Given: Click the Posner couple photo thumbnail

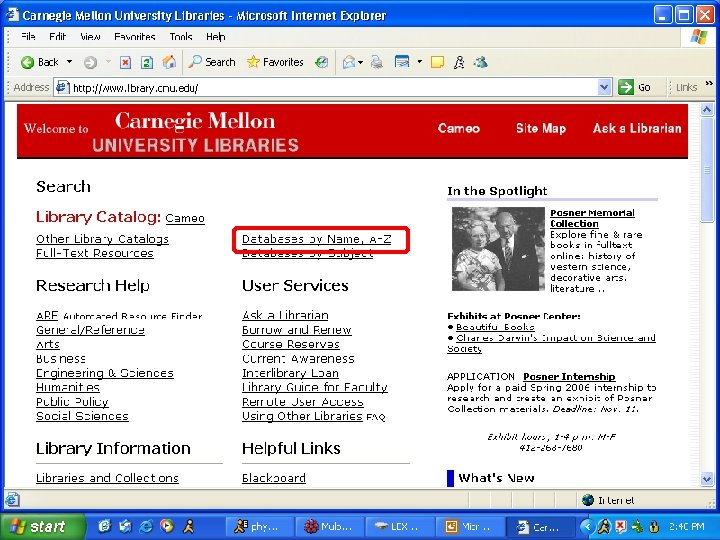Looking at the screenshot, I should tap(498, 249).
